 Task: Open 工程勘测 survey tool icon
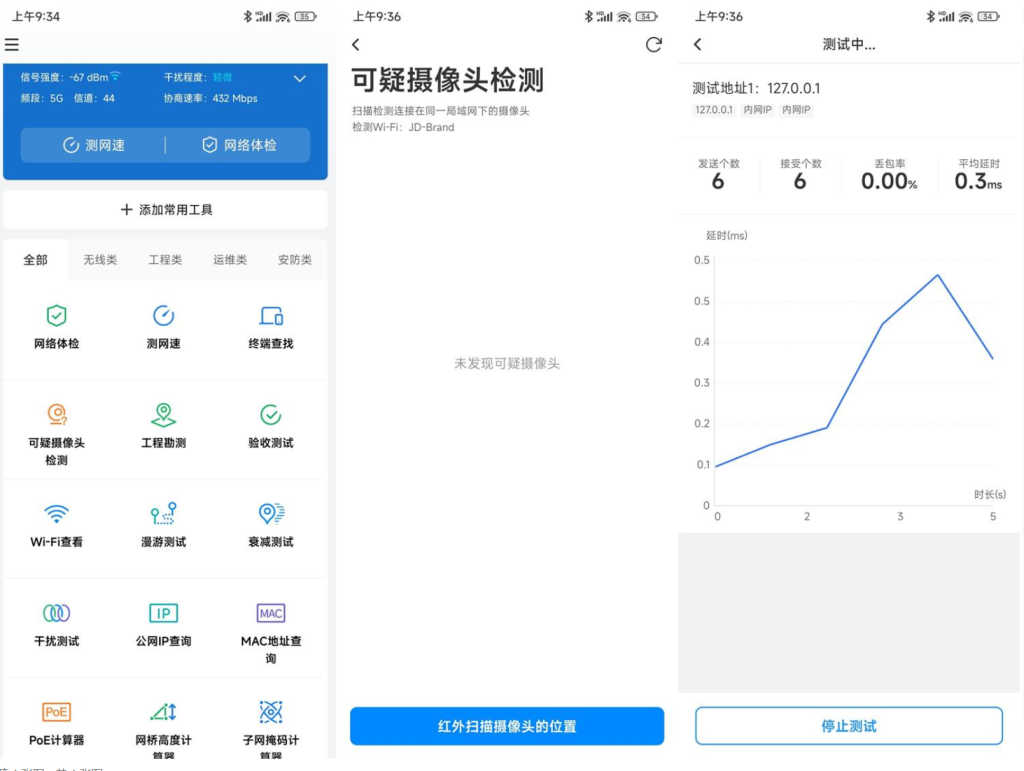tap(164, 415)
